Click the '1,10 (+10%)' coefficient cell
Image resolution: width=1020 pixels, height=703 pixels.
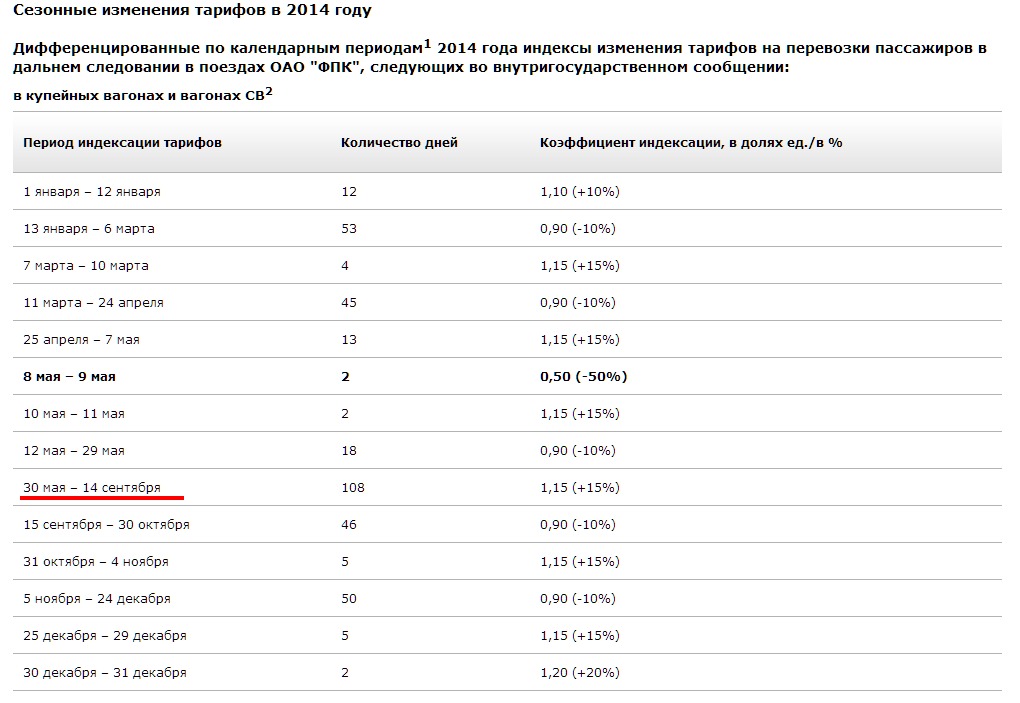tap(580, 191)
